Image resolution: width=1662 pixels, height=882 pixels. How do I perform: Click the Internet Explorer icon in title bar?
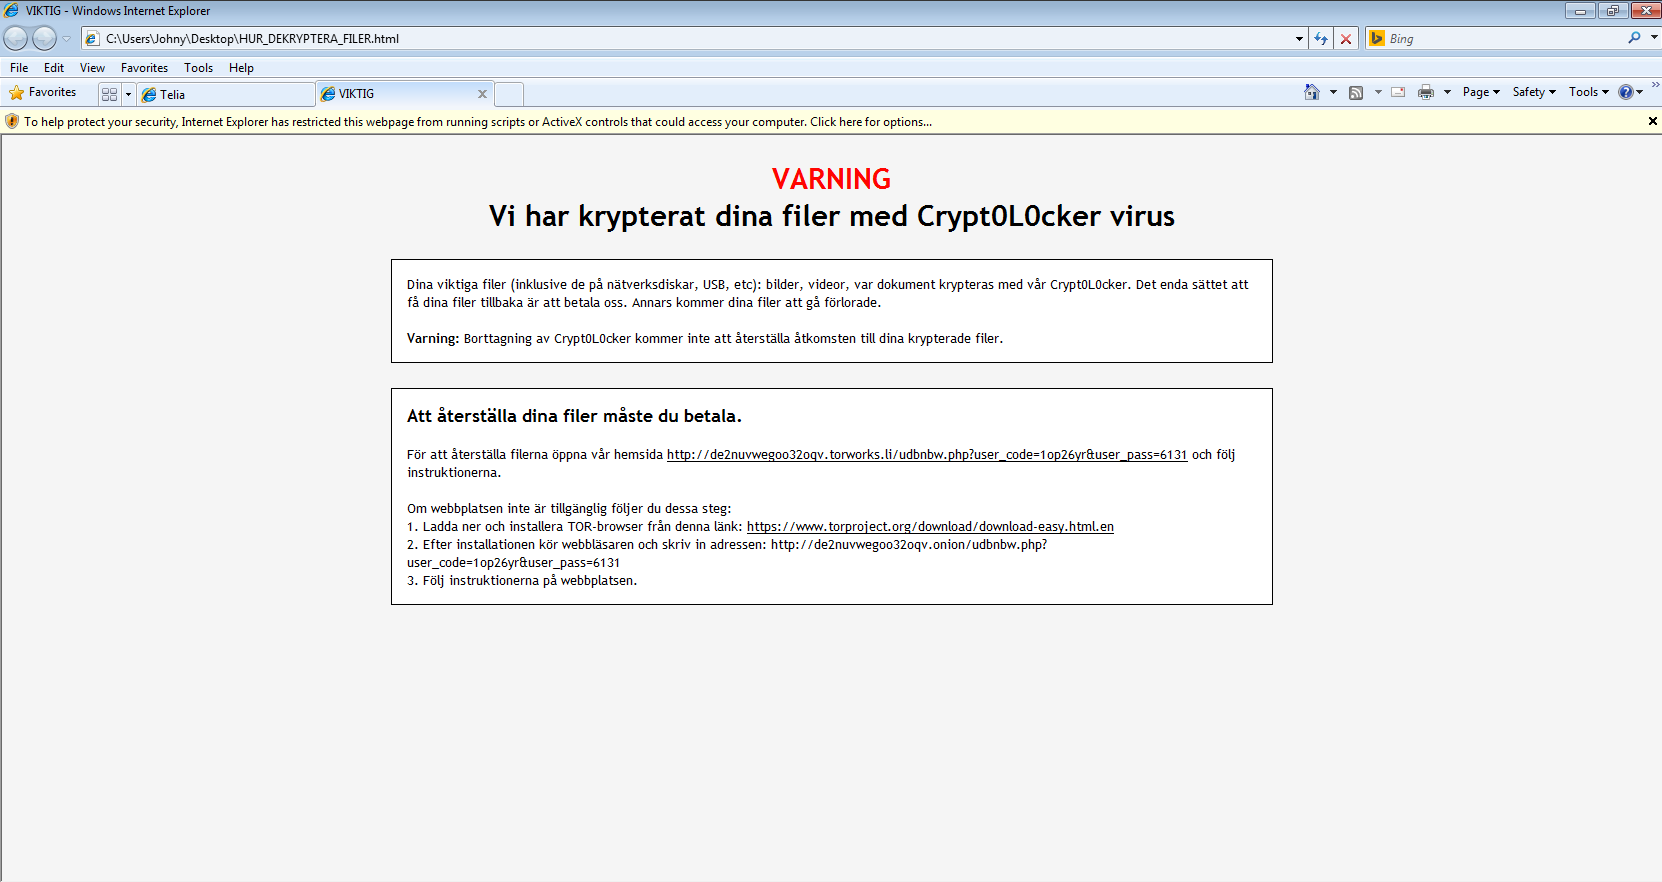[x=12, y=11]
